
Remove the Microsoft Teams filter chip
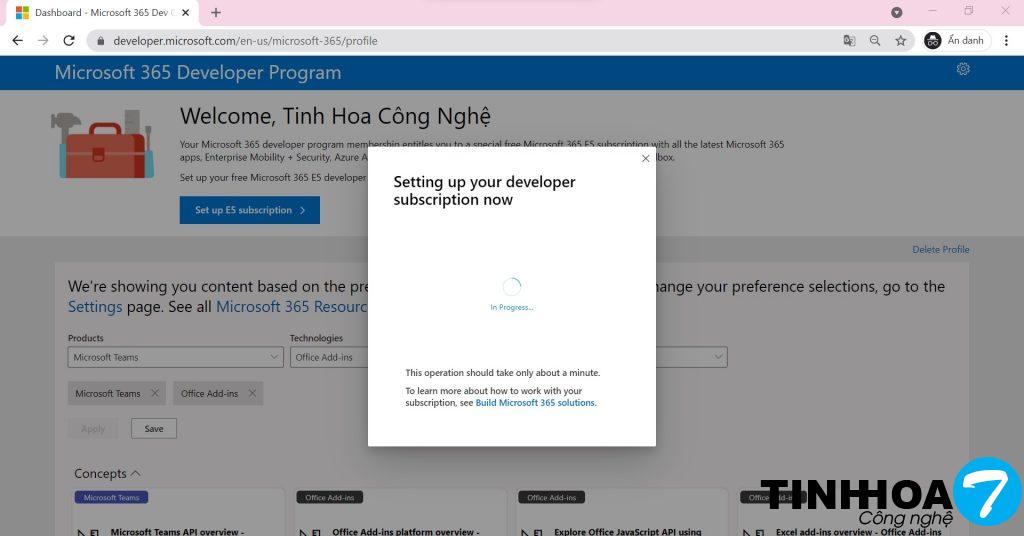pyautogui.click(x=154, y=393)
